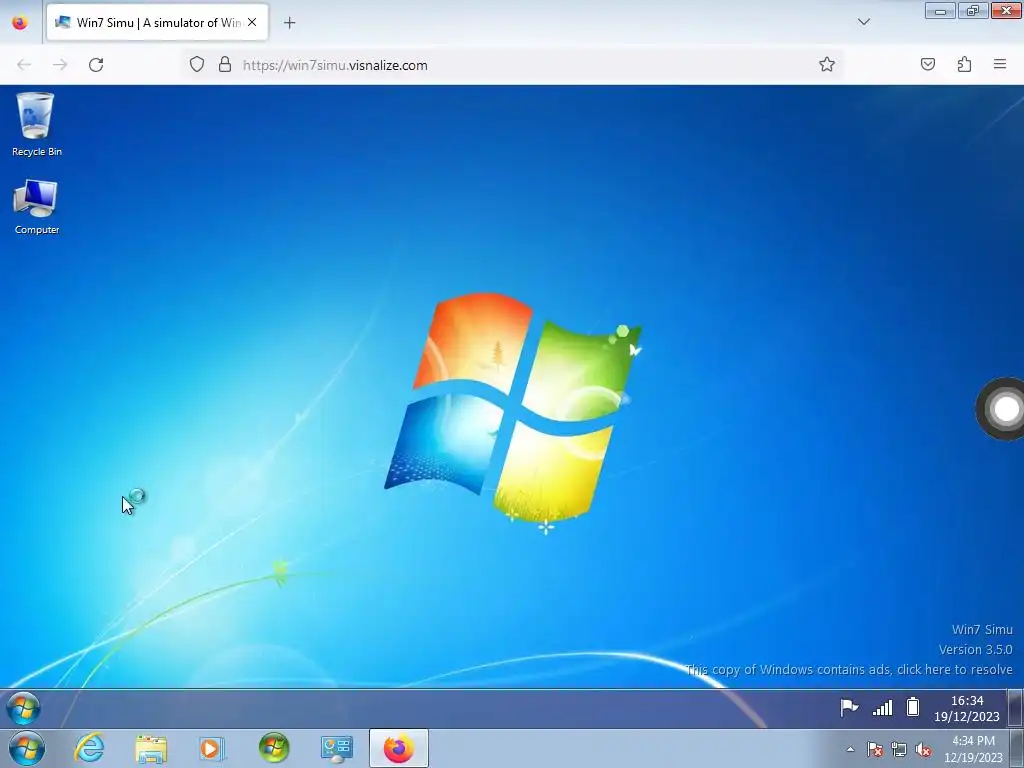
Task: Click the simulator network signal bars icon
Action: pos(882,707)
